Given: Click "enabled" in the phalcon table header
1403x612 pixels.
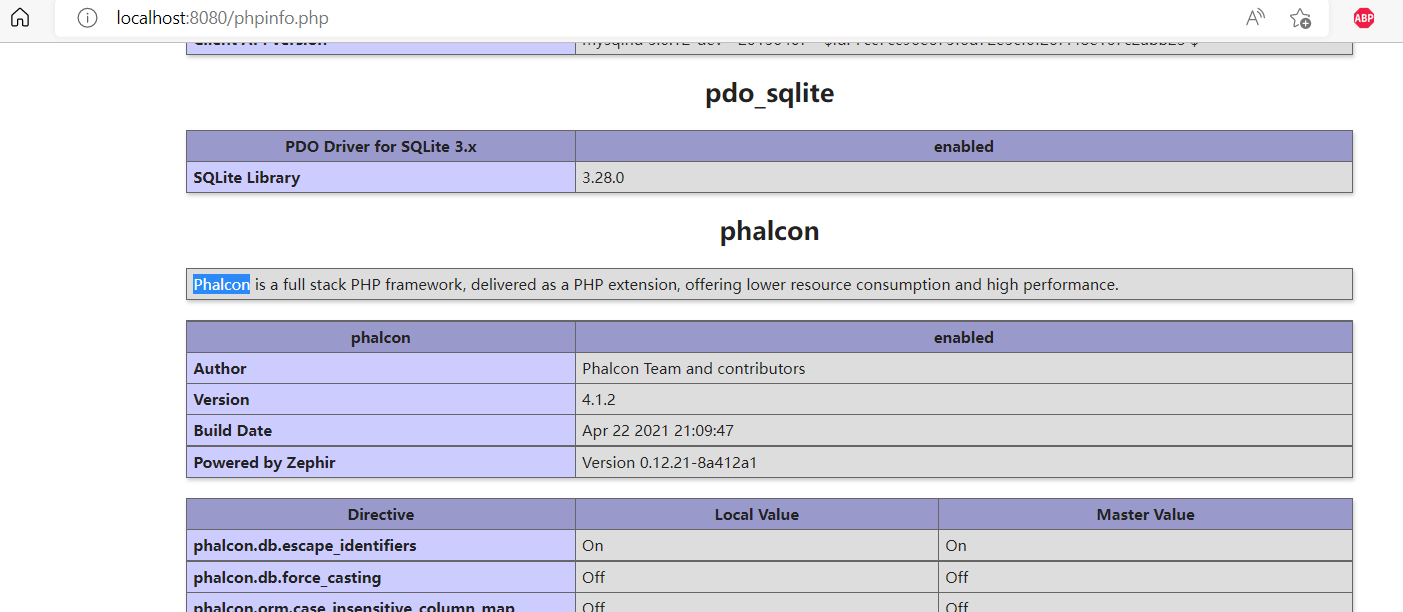Looking at the screenshot, I should pos(964,337).
